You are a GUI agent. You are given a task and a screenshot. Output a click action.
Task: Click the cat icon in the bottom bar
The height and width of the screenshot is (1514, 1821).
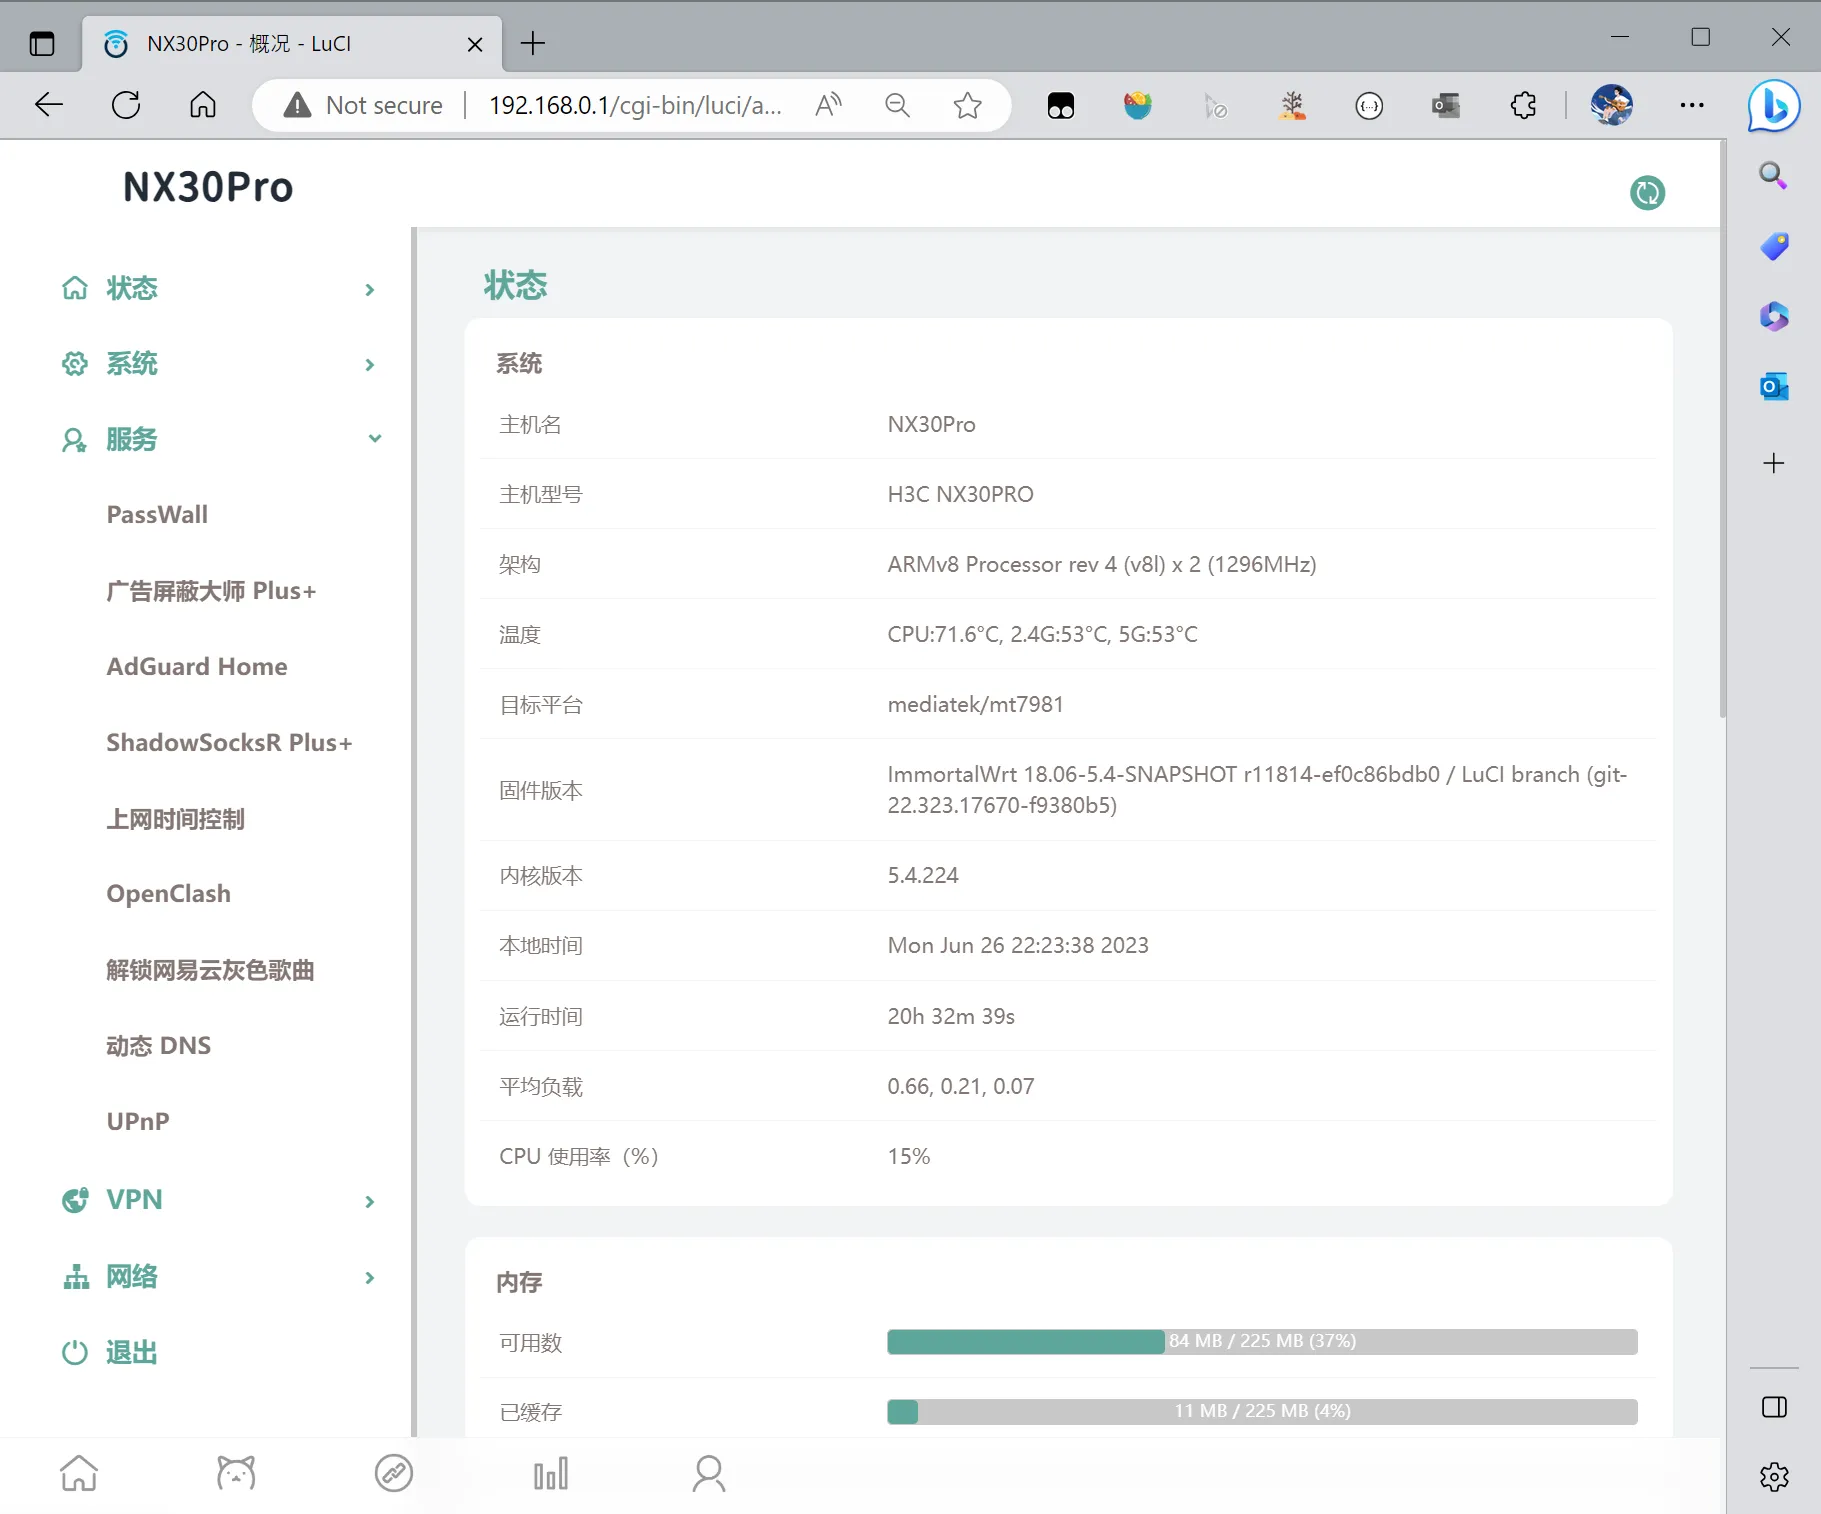[x=236, y=1473]
